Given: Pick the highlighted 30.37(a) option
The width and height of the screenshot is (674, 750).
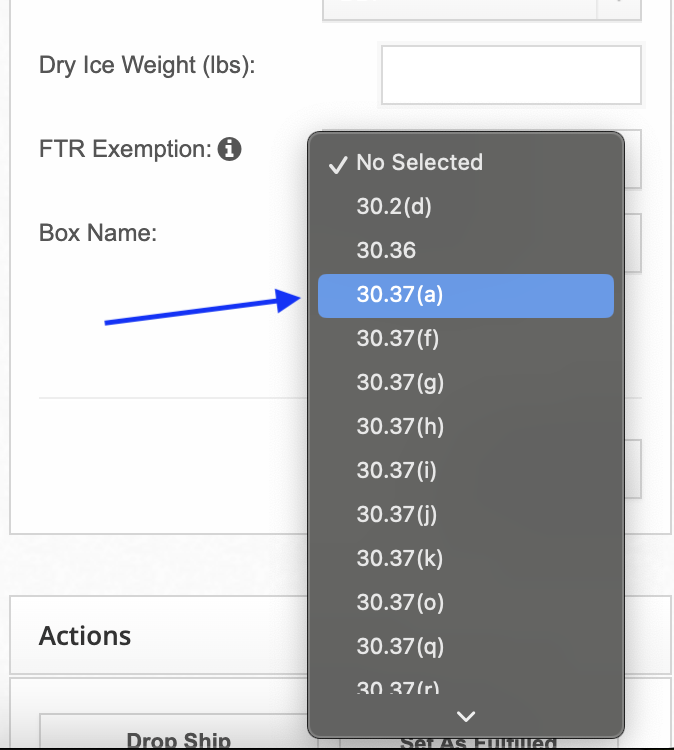Looking at the screenshot, I should tap(466, 296).
